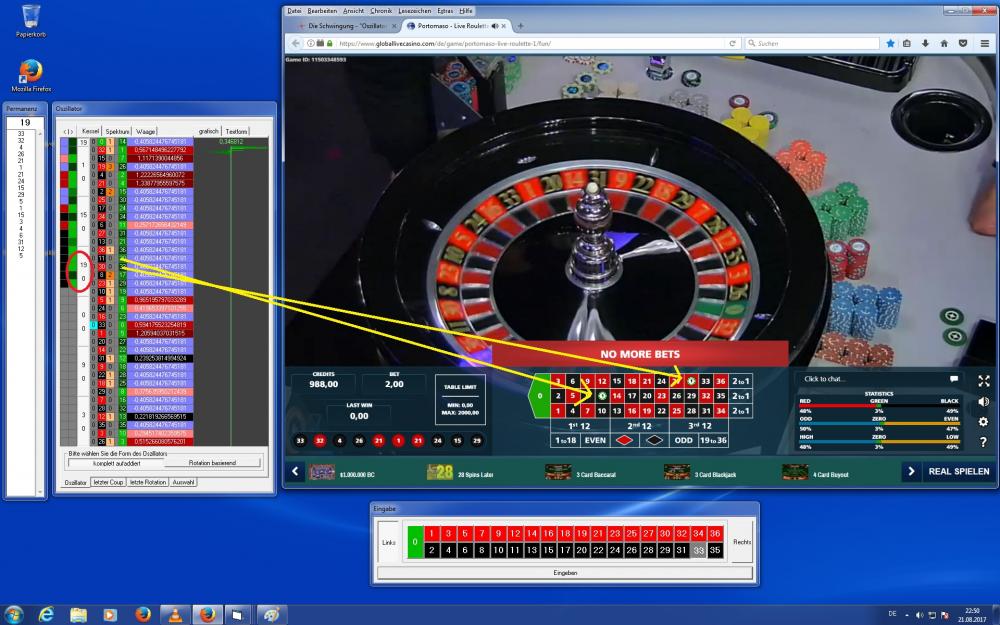The width and height of the screenshot is (1000, 625).
Task: Enter fullscreen in the roulette game
Action: pyautogui.click(x=984, y=381)
